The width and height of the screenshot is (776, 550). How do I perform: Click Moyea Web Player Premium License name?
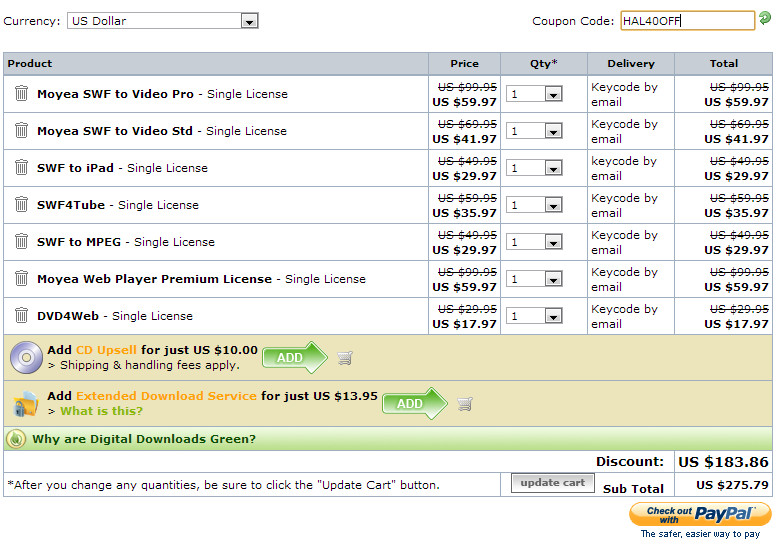pyautogui.click(x=154, y=279)
